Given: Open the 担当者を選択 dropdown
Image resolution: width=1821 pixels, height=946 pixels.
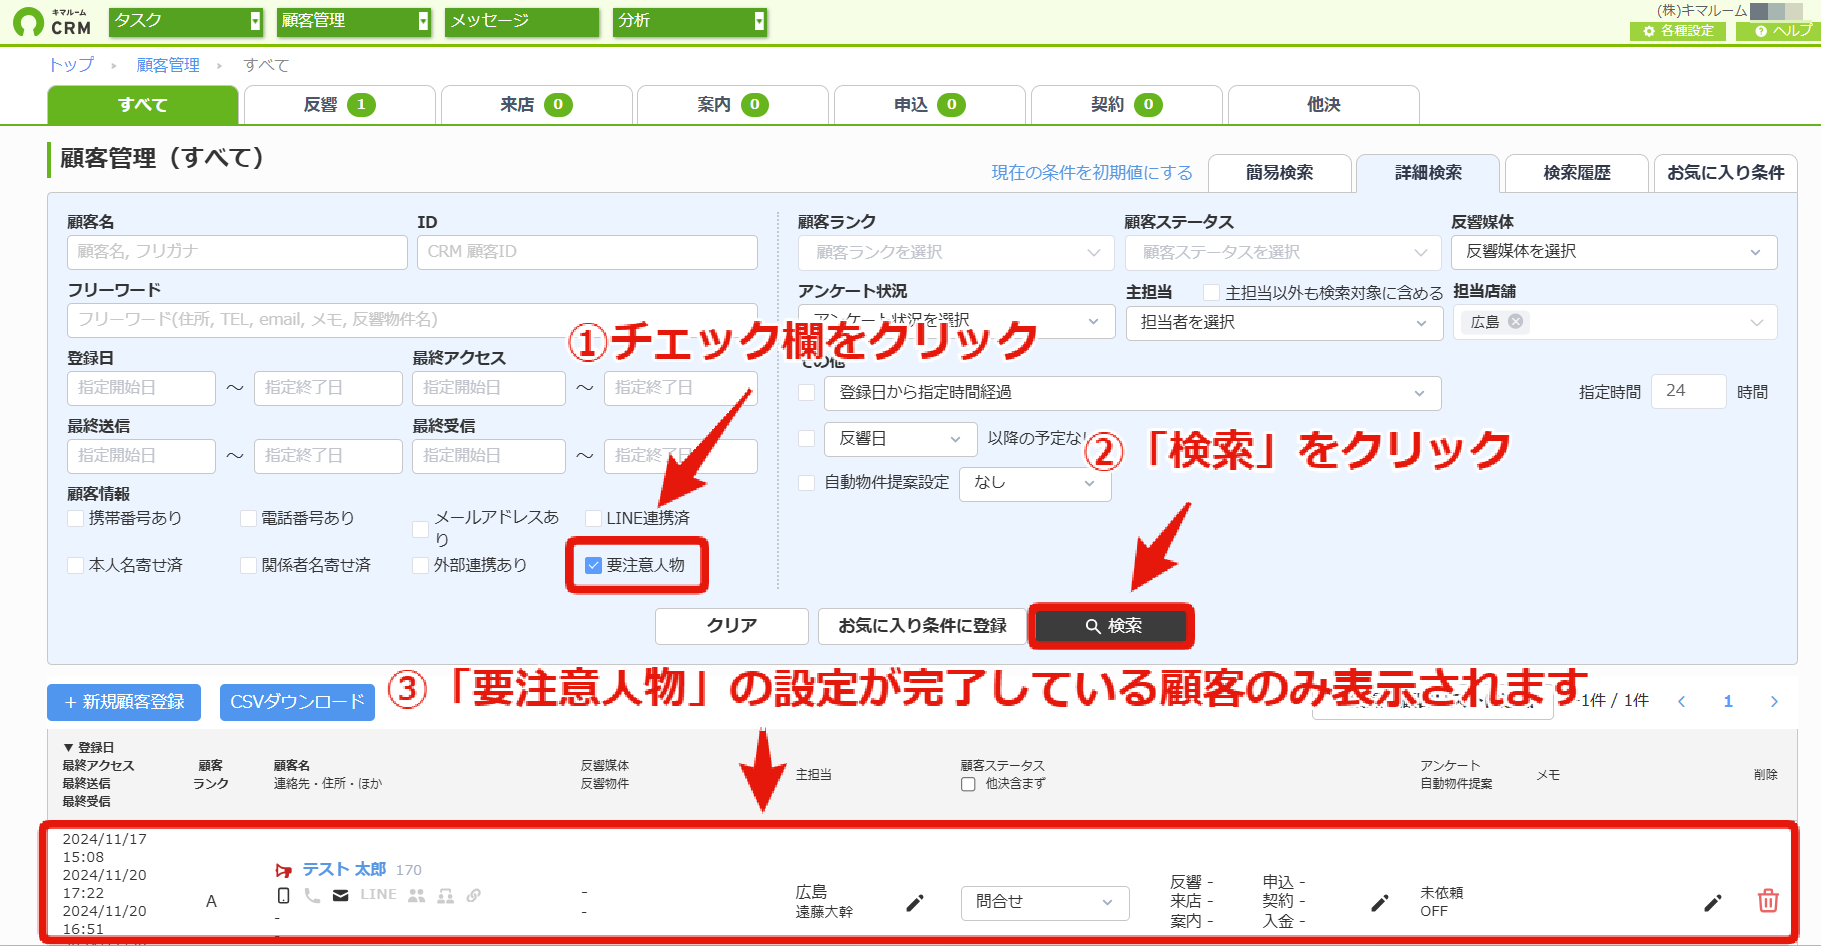Looking at the screenshot, I should 1284,322.
